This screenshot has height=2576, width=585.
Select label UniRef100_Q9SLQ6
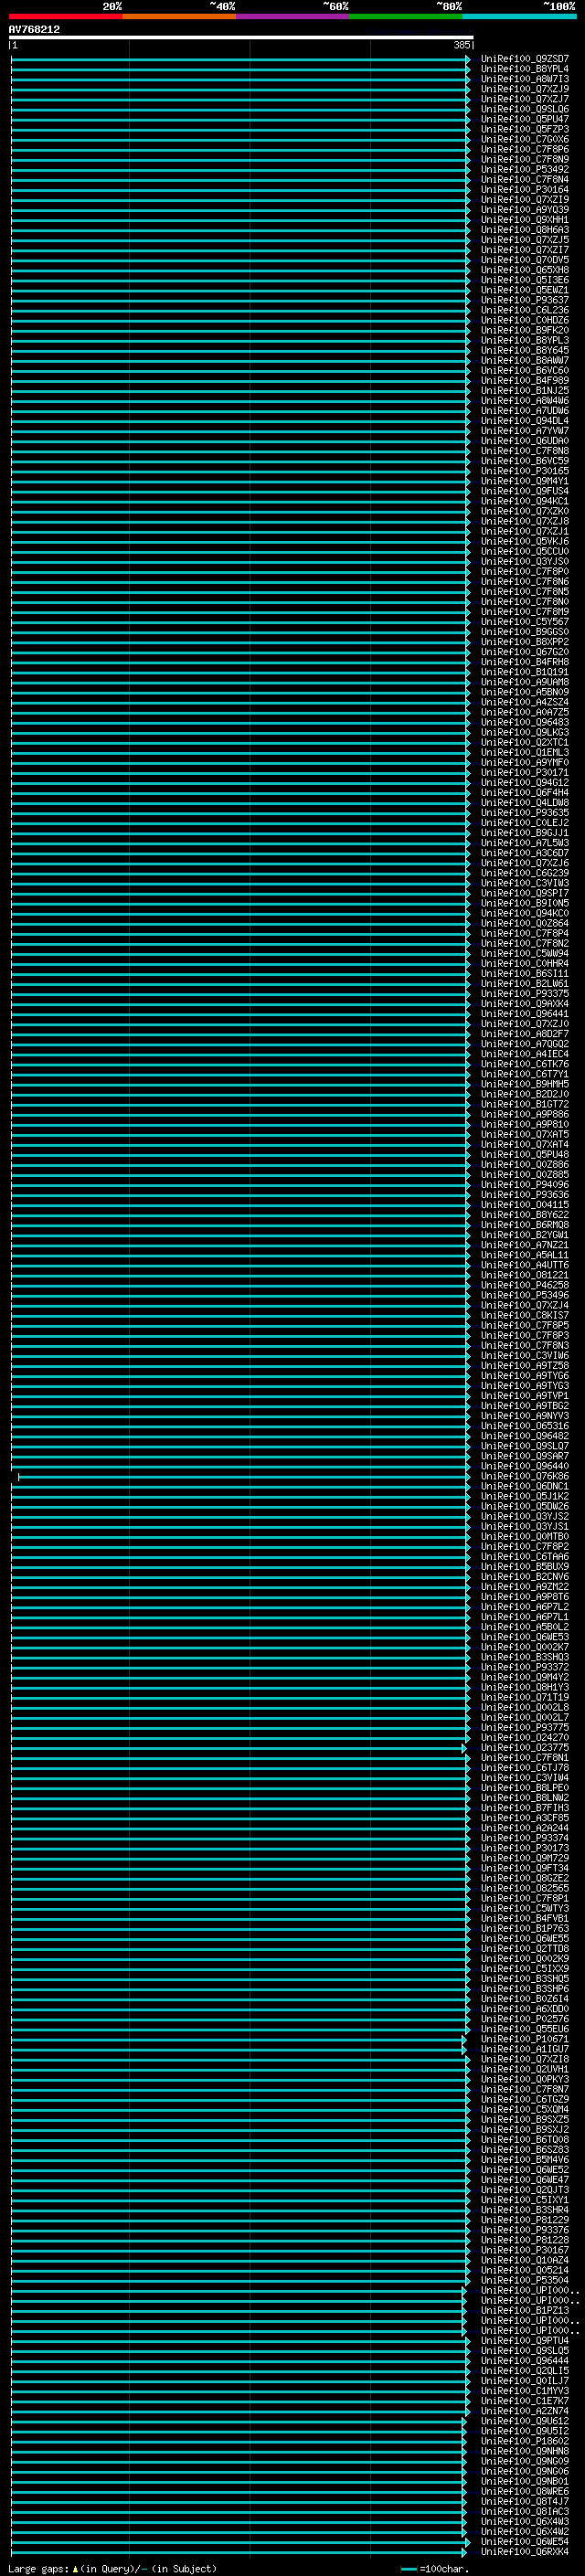524,109
